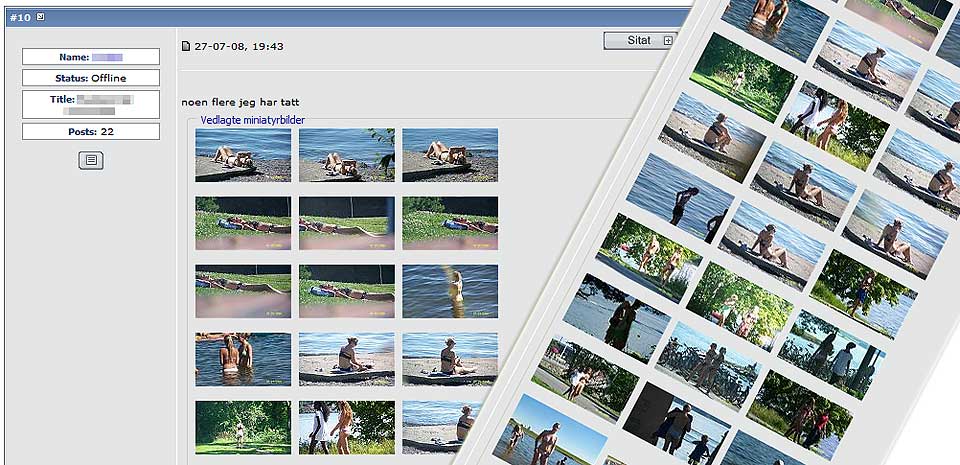Select the text 'noen flere jeg har tatt'
This screenshot has height=465, width=960.
[241, 102]
